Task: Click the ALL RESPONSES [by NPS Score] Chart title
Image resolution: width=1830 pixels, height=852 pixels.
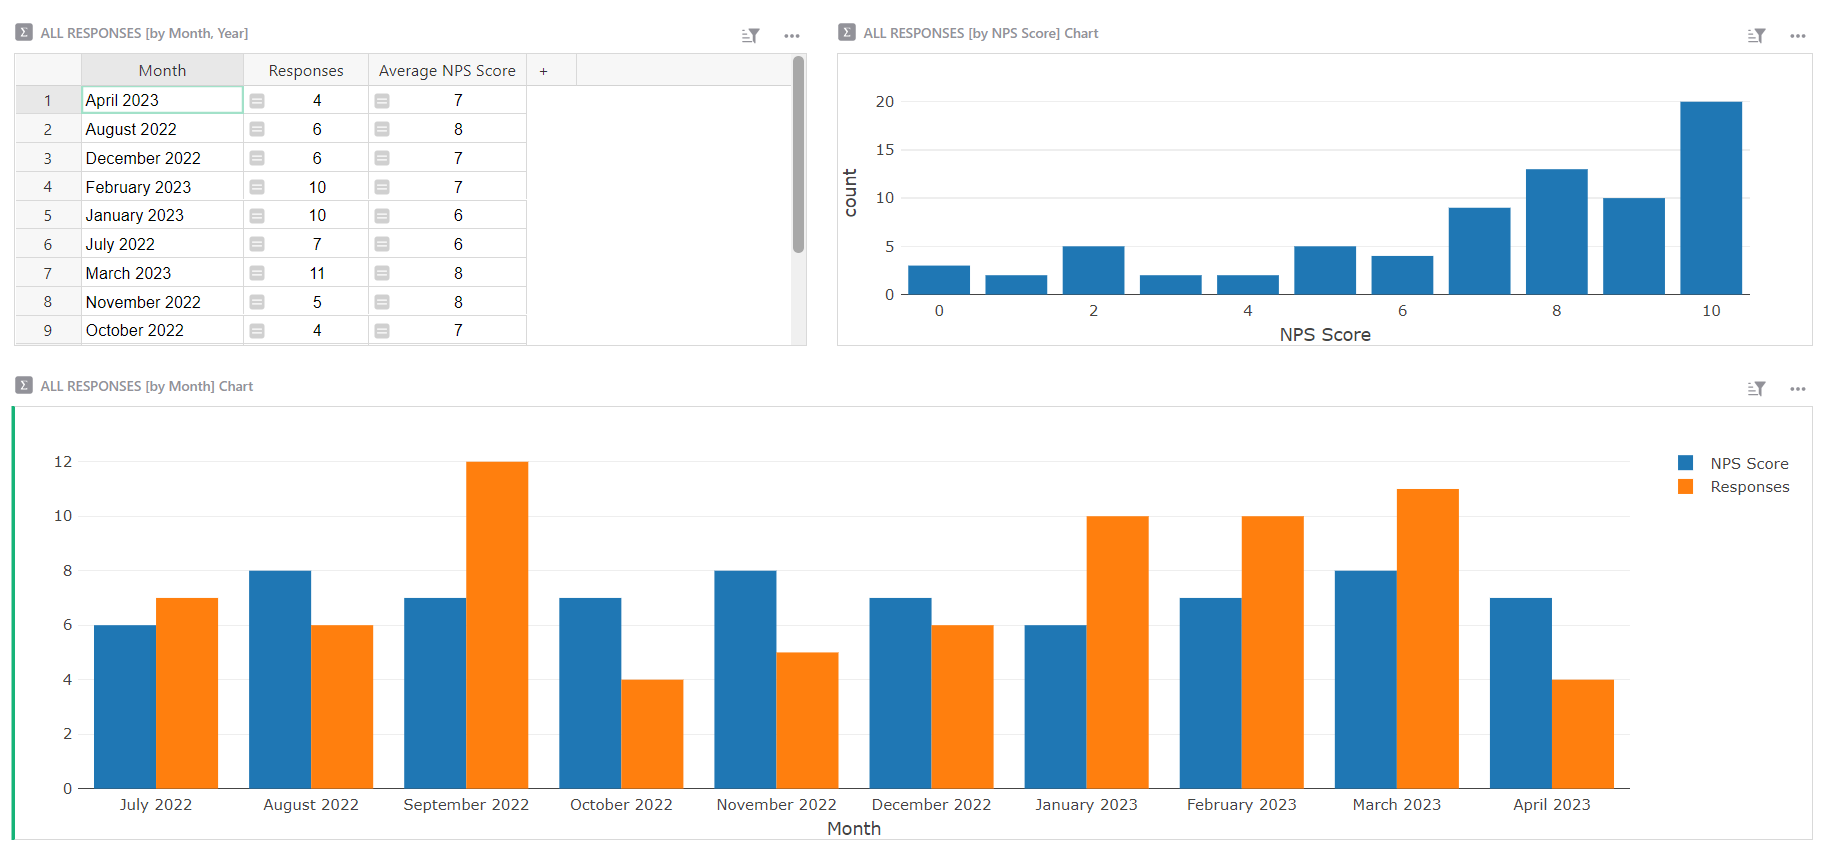Action: pyautogui.click(x=980, y=33)
